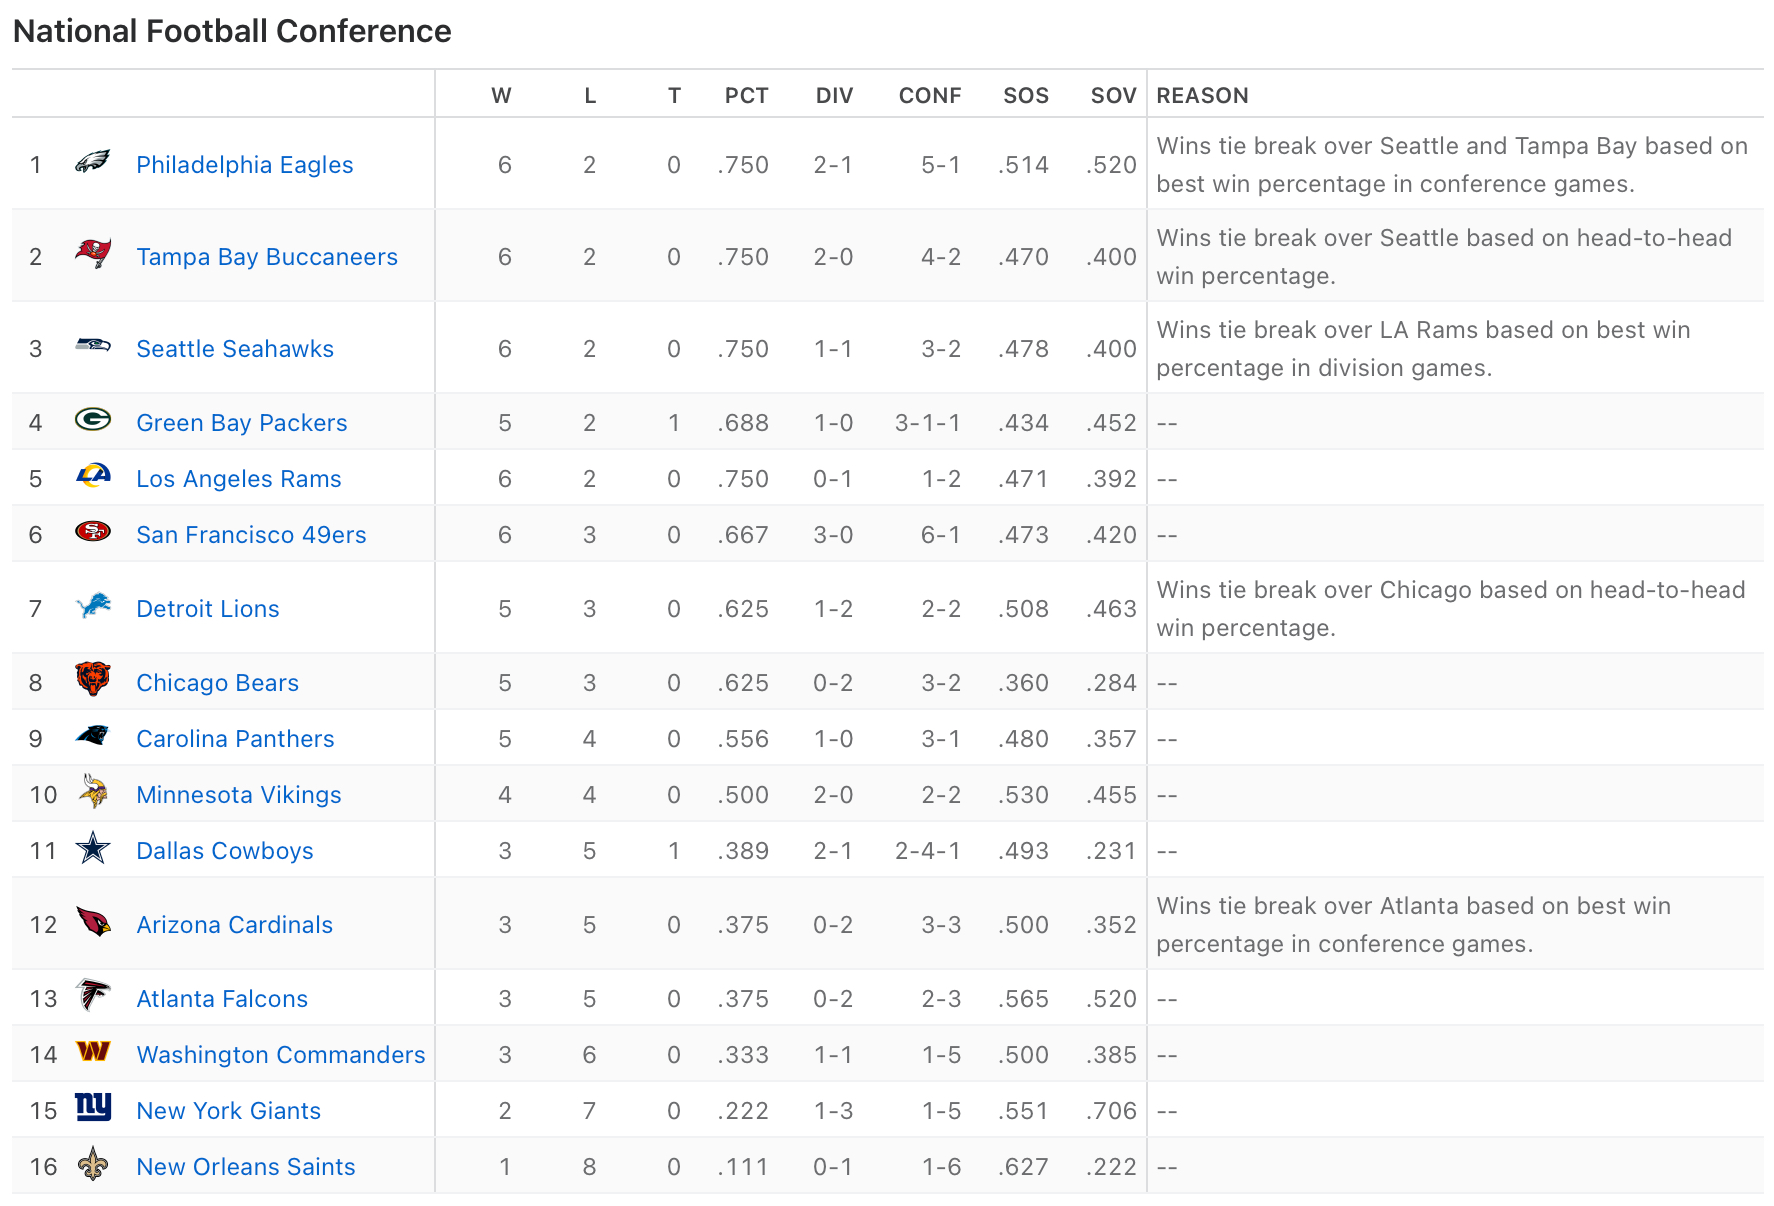Click the PCT column header

tap(746, 96)
